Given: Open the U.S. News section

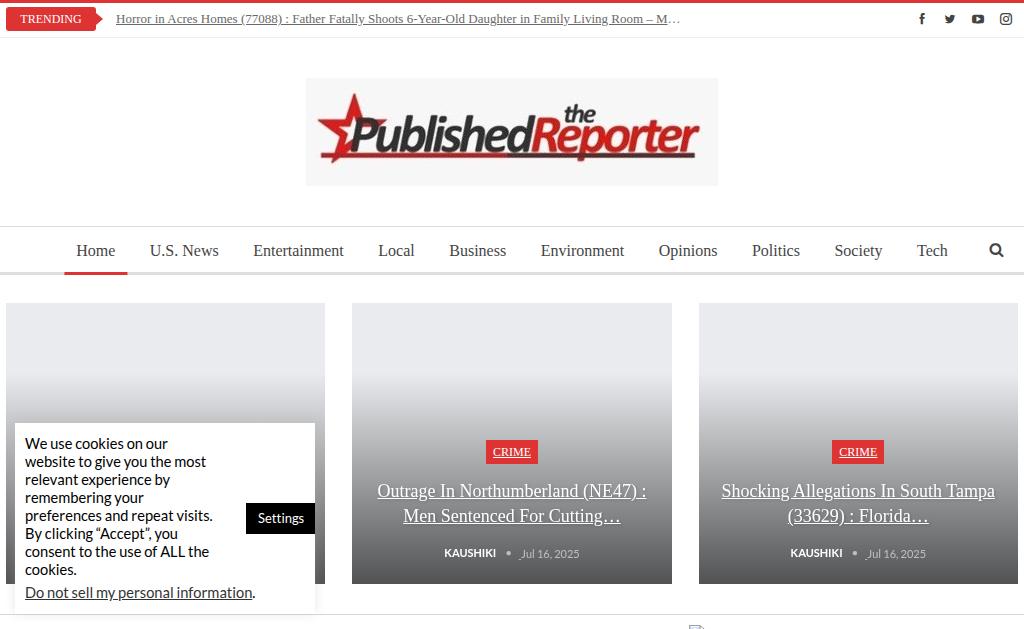Looking at the screenshot, I should (x=184, y=251).
